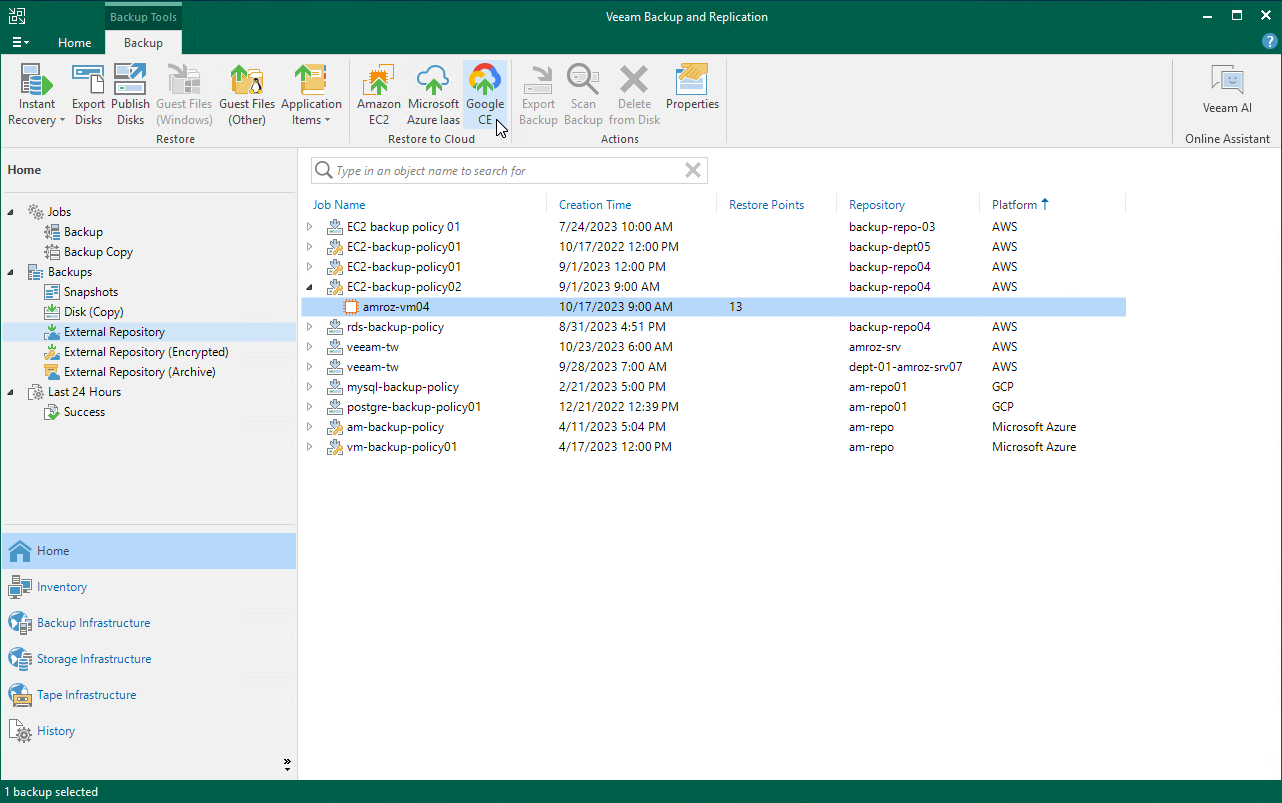Image resolution: width=1282 pixels, height=803 pixels.
Task: Collapse the Last 24 Hours node
Action: tap(12, 392)
